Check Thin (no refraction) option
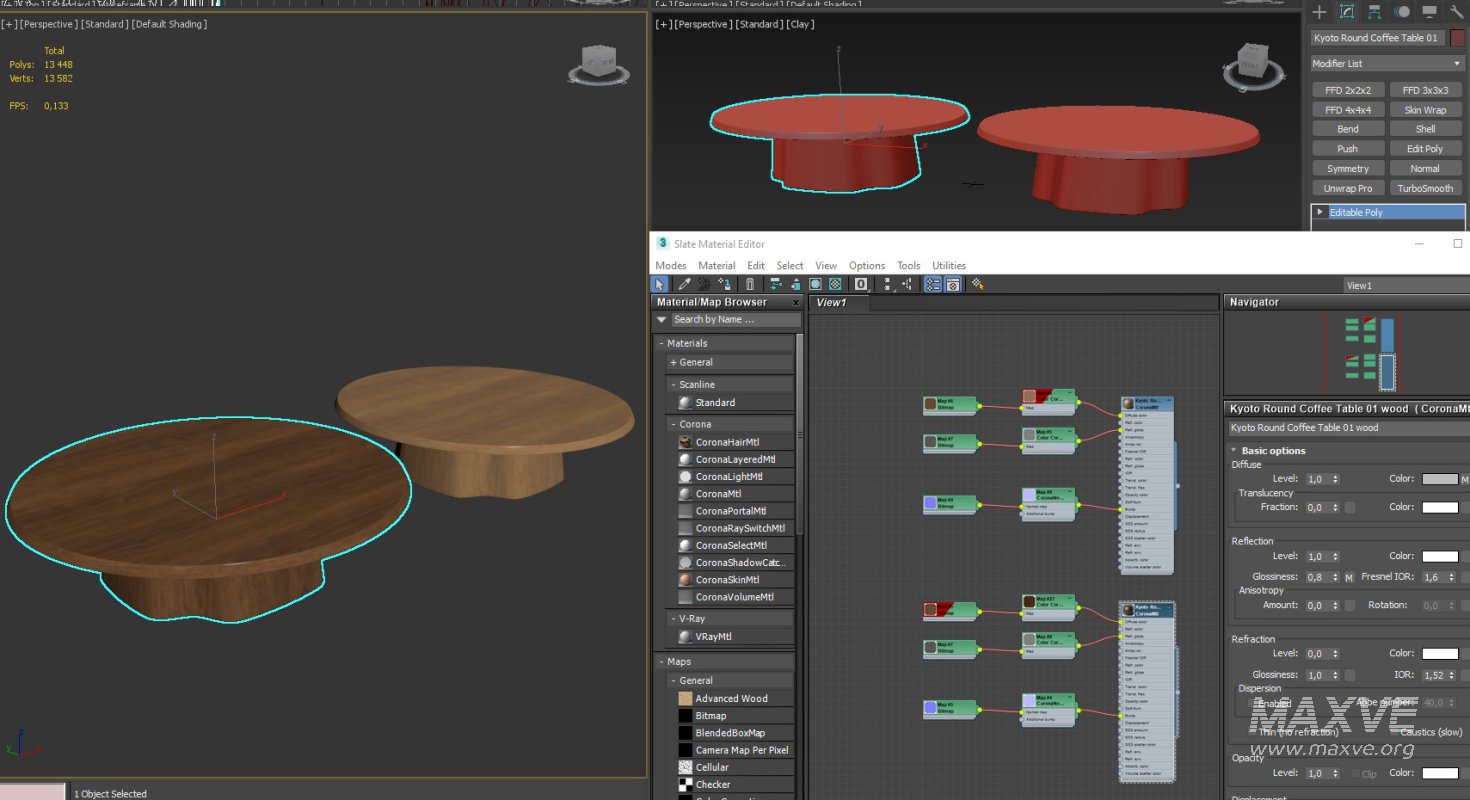Screen dimensions: 1470x800 click(1252, 732)
